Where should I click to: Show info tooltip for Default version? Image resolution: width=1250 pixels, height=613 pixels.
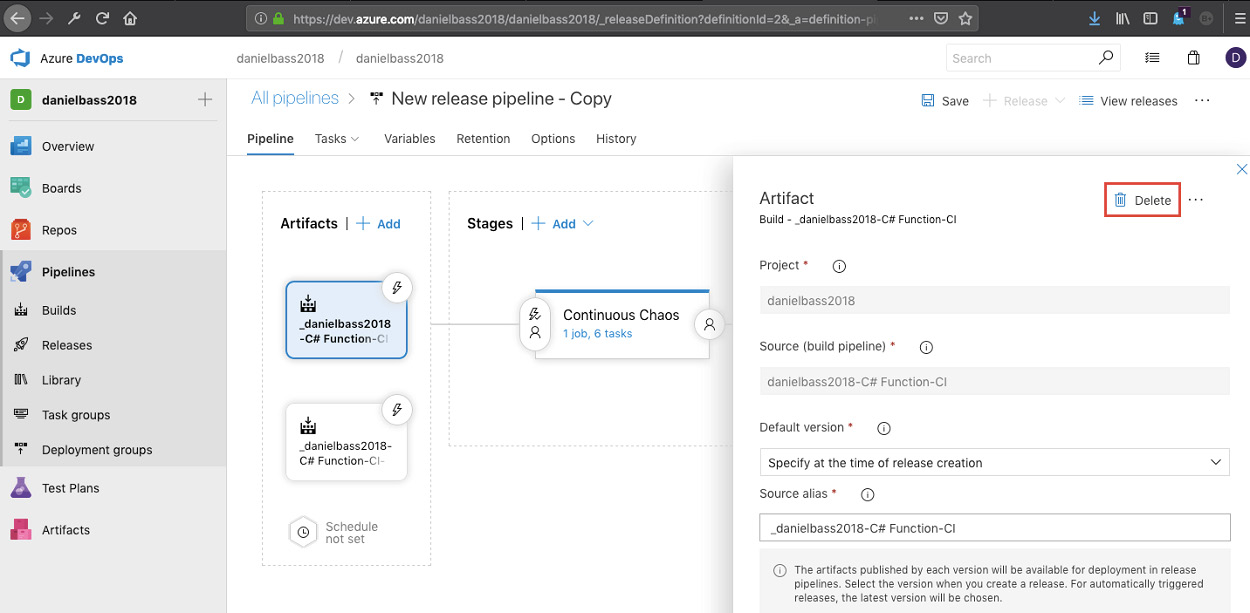pos(884,428)
